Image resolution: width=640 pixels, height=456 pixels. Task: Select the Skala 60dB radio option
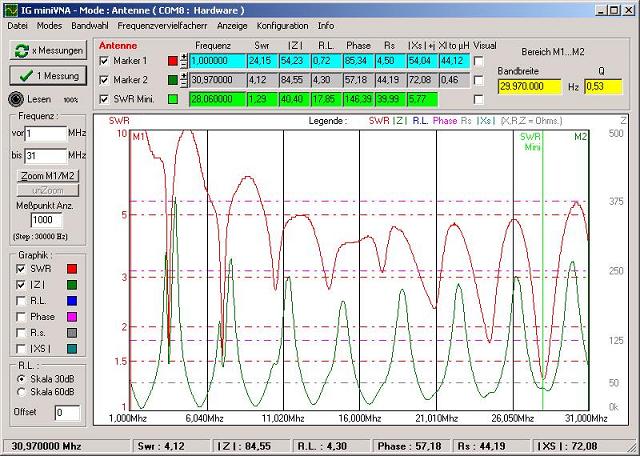coord(22,391)
